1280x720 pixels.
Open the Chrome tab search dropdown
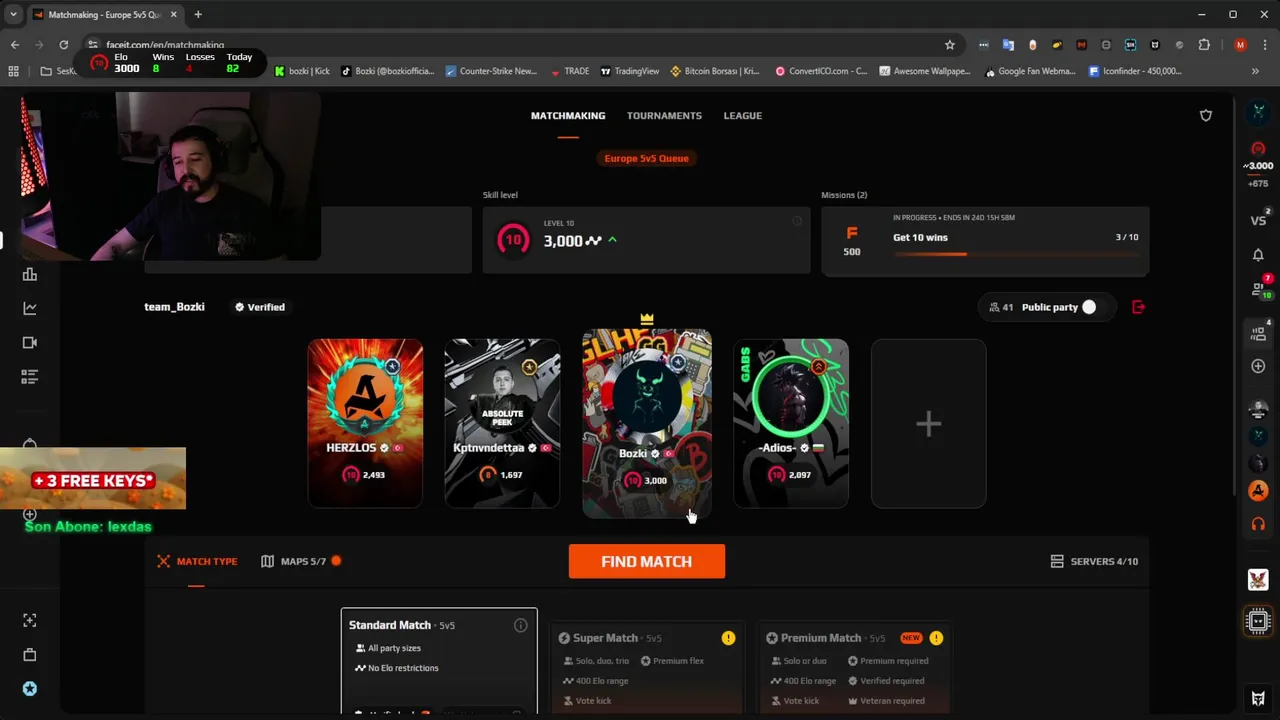[x=13, y=15]
